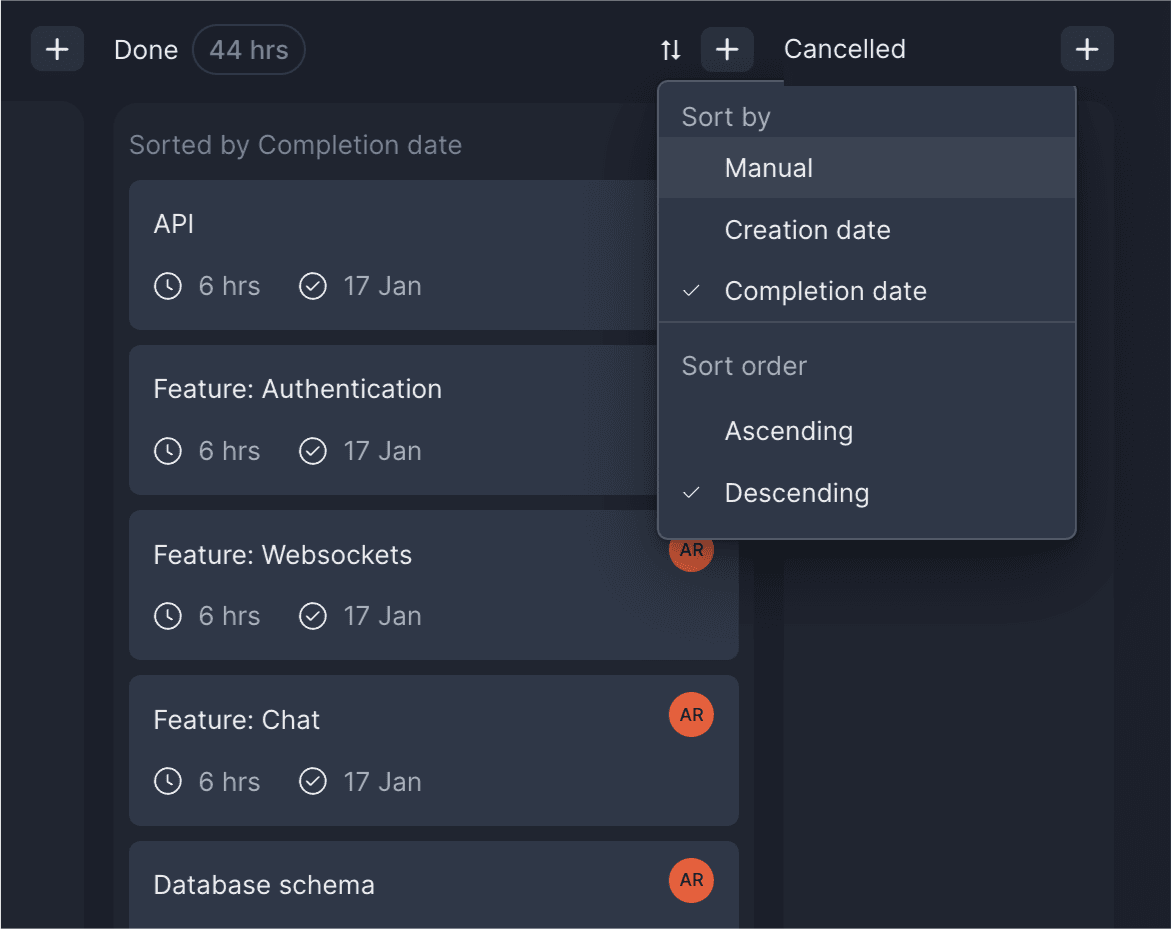The width and height of the screenshot is (1171, 929).
Task: Click AR avatar on Feature: Websockets card
Action: tap(692, 555)
